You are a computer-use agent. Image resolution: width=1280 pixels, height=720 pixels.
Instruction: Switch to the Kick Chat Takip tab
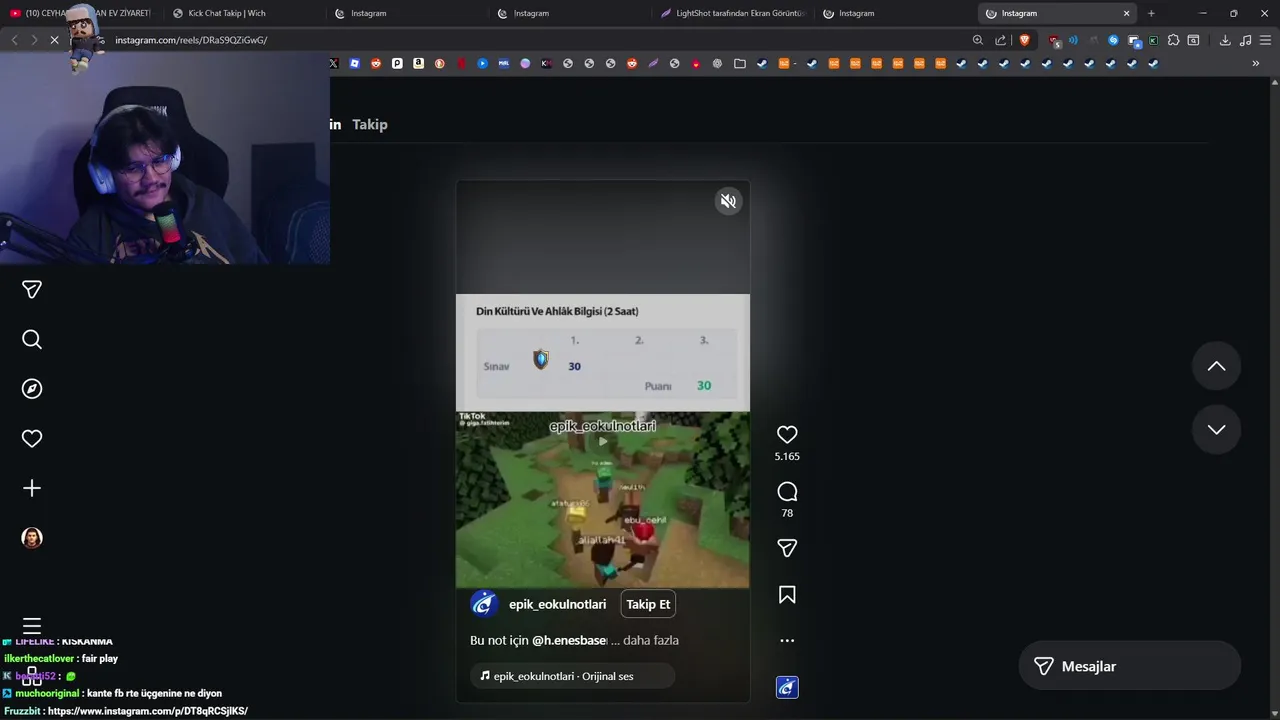(240, 13)
